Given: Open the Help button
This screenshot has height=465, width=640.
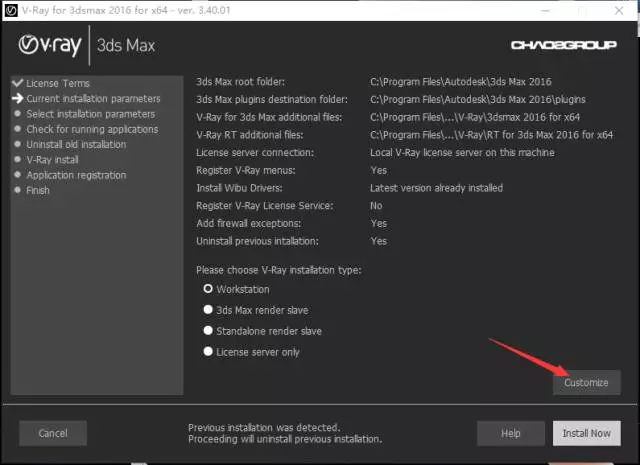Looking at the screenshot, I should tap(511, 433).
